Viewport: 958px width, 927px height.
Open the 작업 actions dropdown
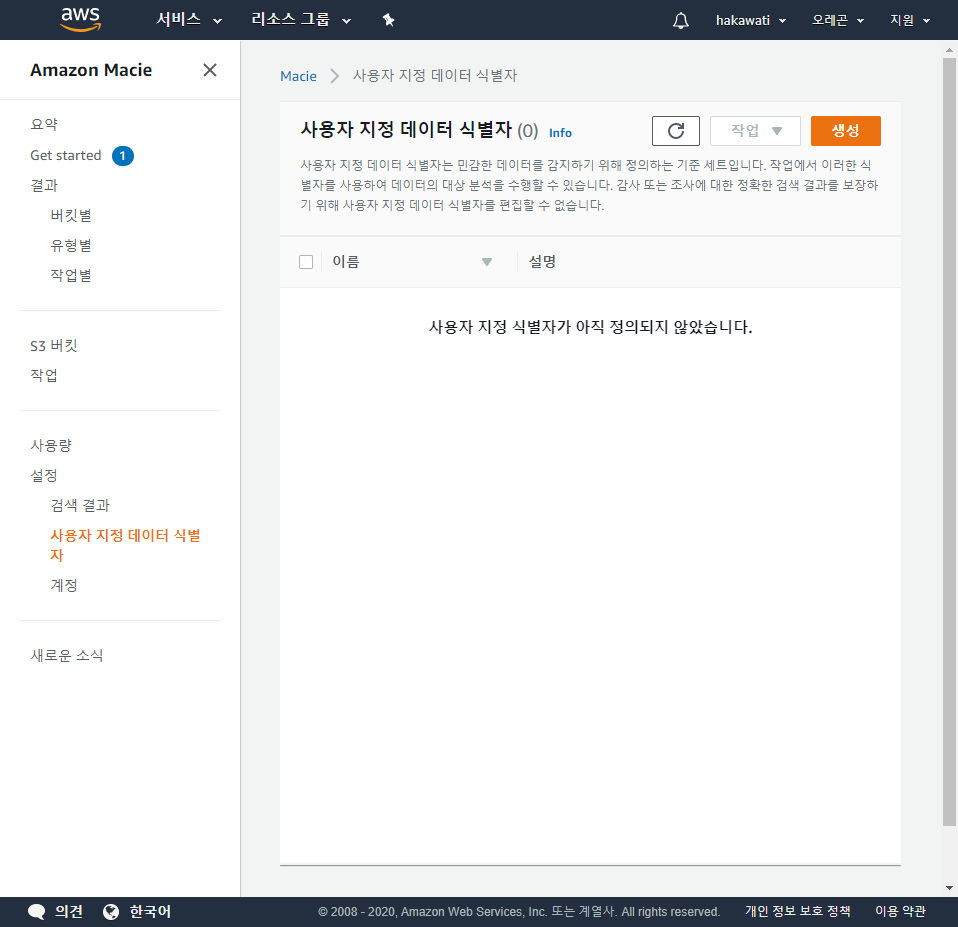tap(755, 131)
